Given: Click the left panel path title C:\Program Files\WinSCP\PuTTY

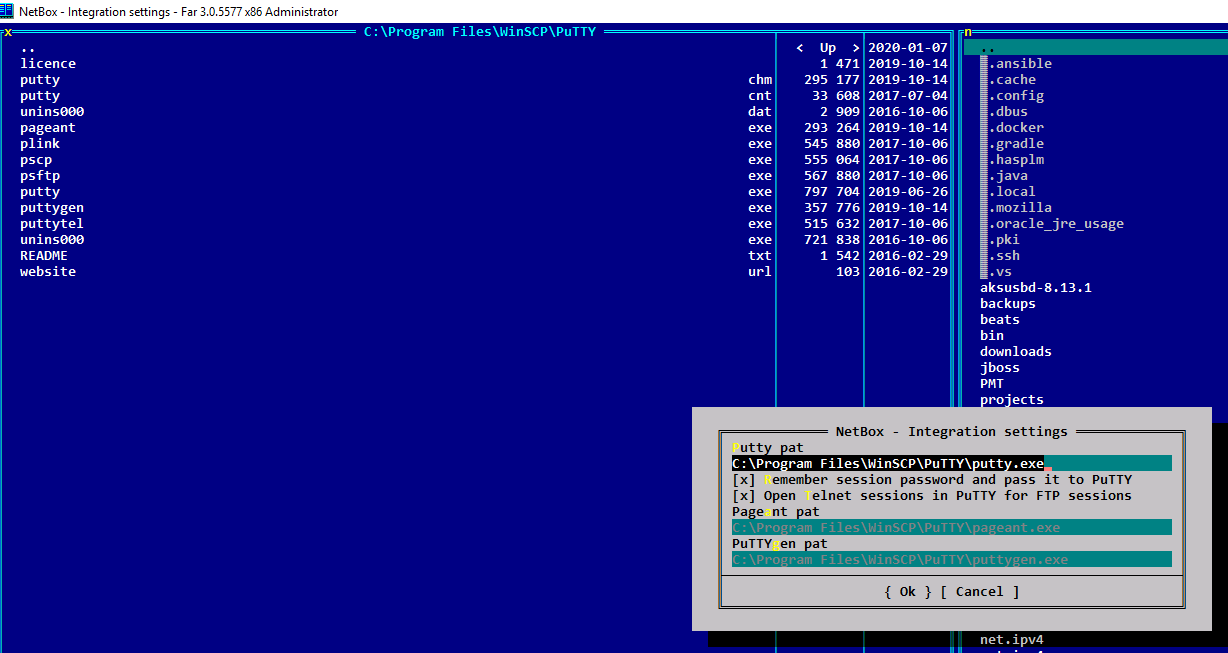Looking at the screenshot, I should (479, 31).
